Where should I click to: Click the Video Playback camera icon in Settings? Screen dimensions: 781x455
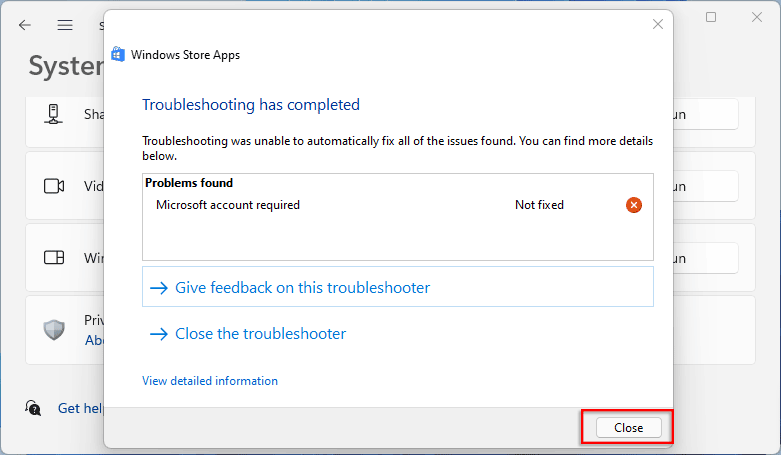[x=54, y=186]
